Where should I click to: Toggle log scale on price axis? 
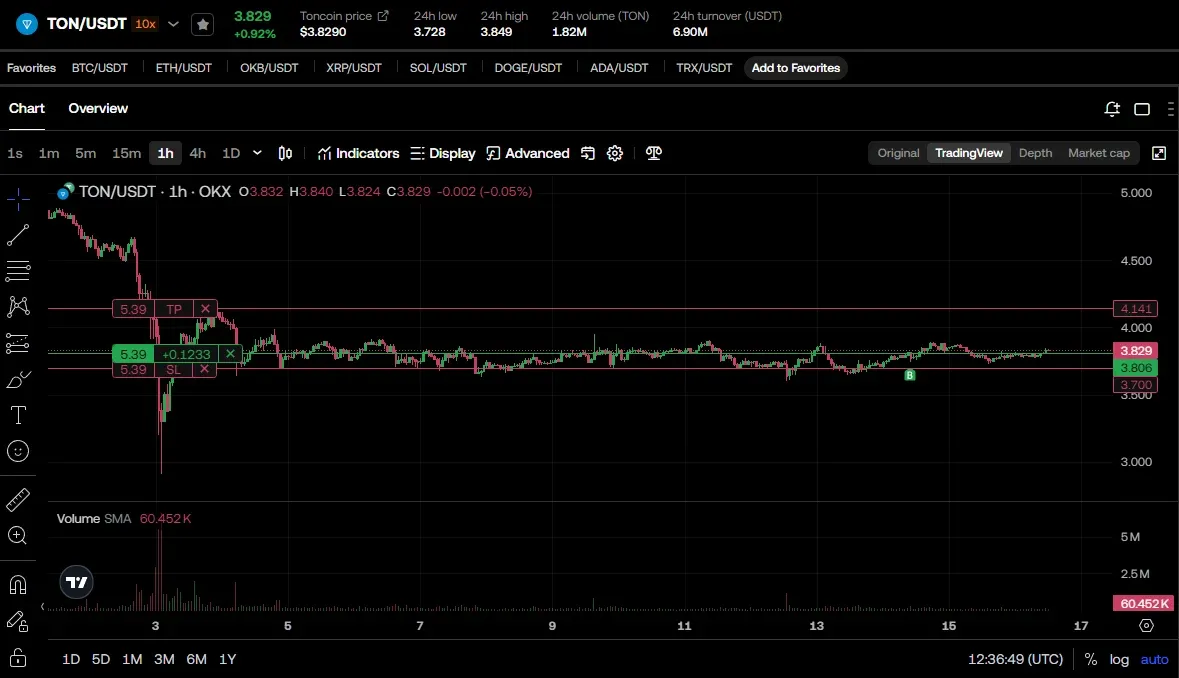(x=1119, y=660)
